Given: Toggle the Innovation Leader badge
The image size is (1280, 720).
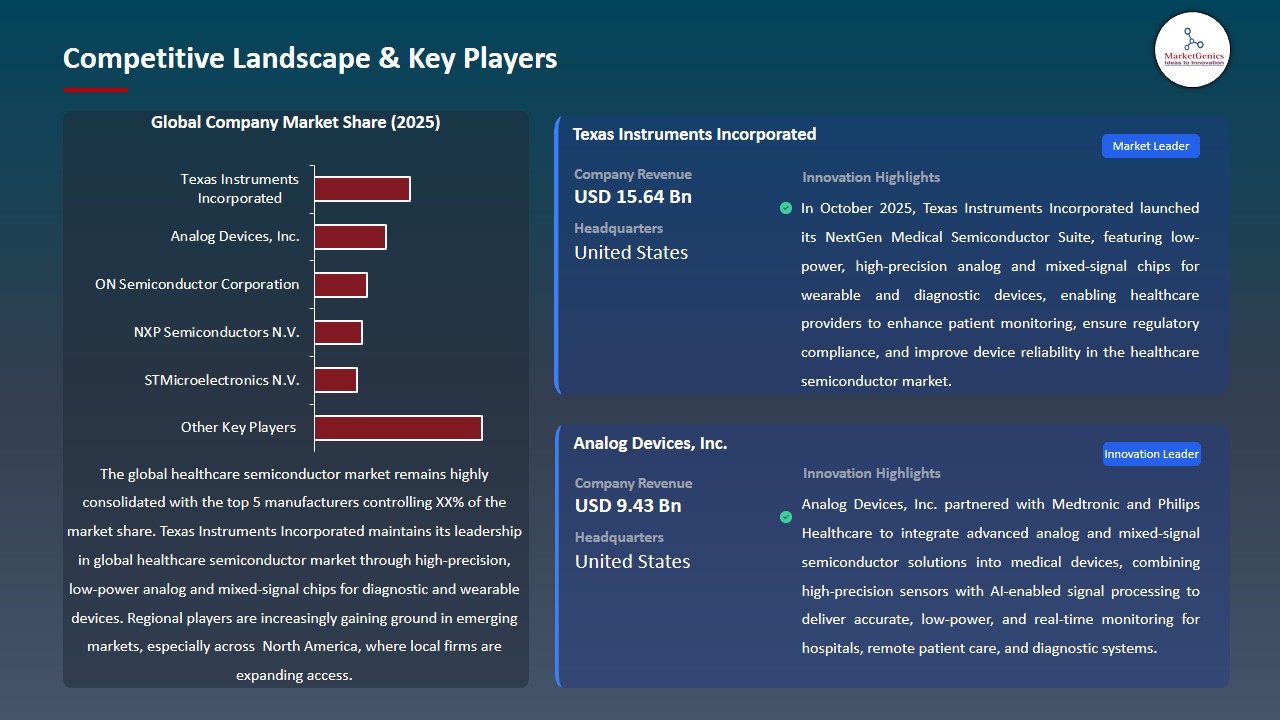Looking at the screenshot, I should pos(1151,453).
